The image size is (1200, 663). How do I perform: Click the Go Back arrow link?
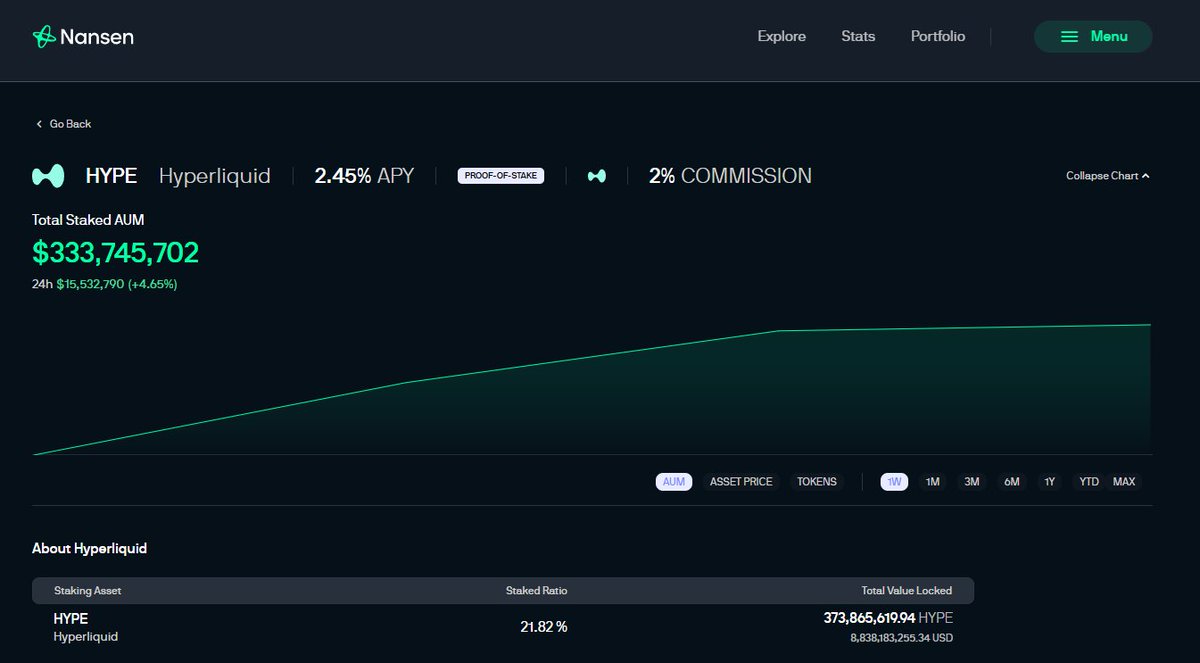click(x=63, y=124)
